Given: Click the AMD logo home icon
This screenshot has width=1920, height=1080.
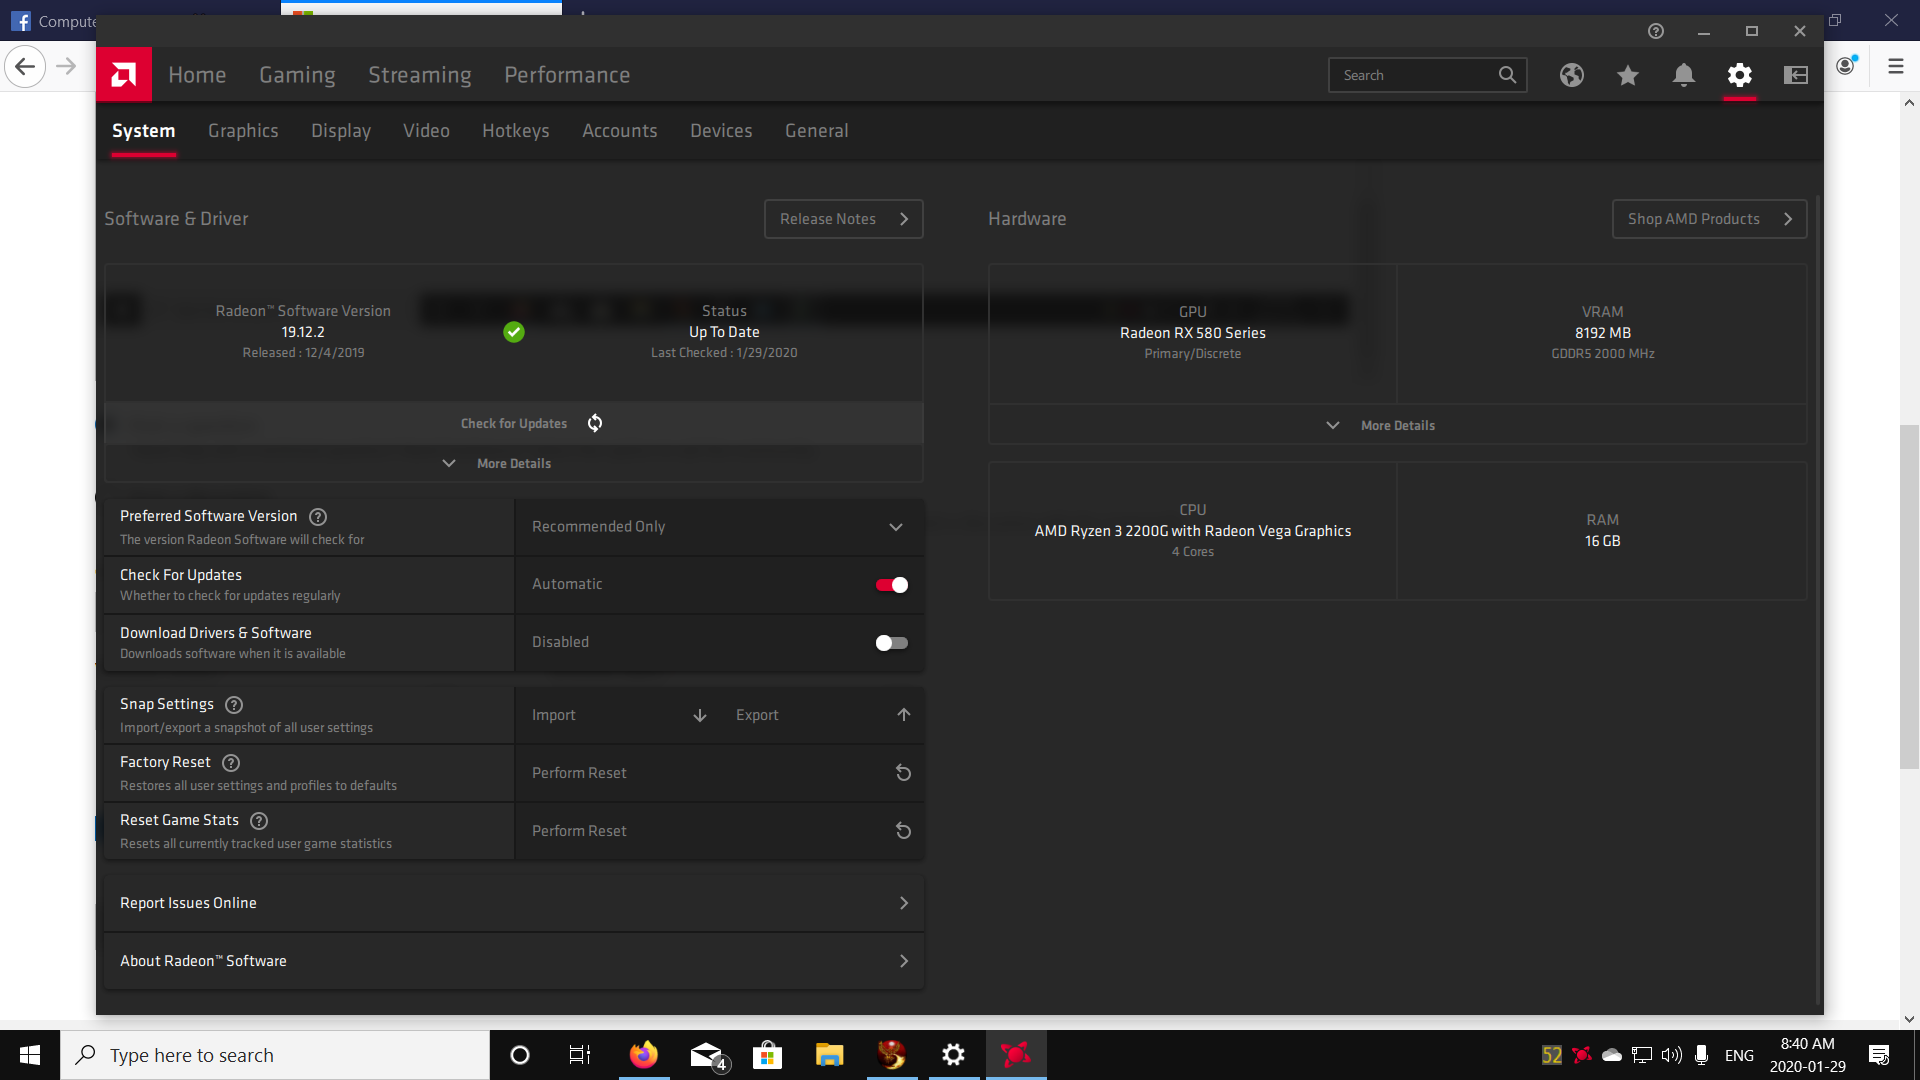Looking at the screenshot, I should [x=124, y=75].
